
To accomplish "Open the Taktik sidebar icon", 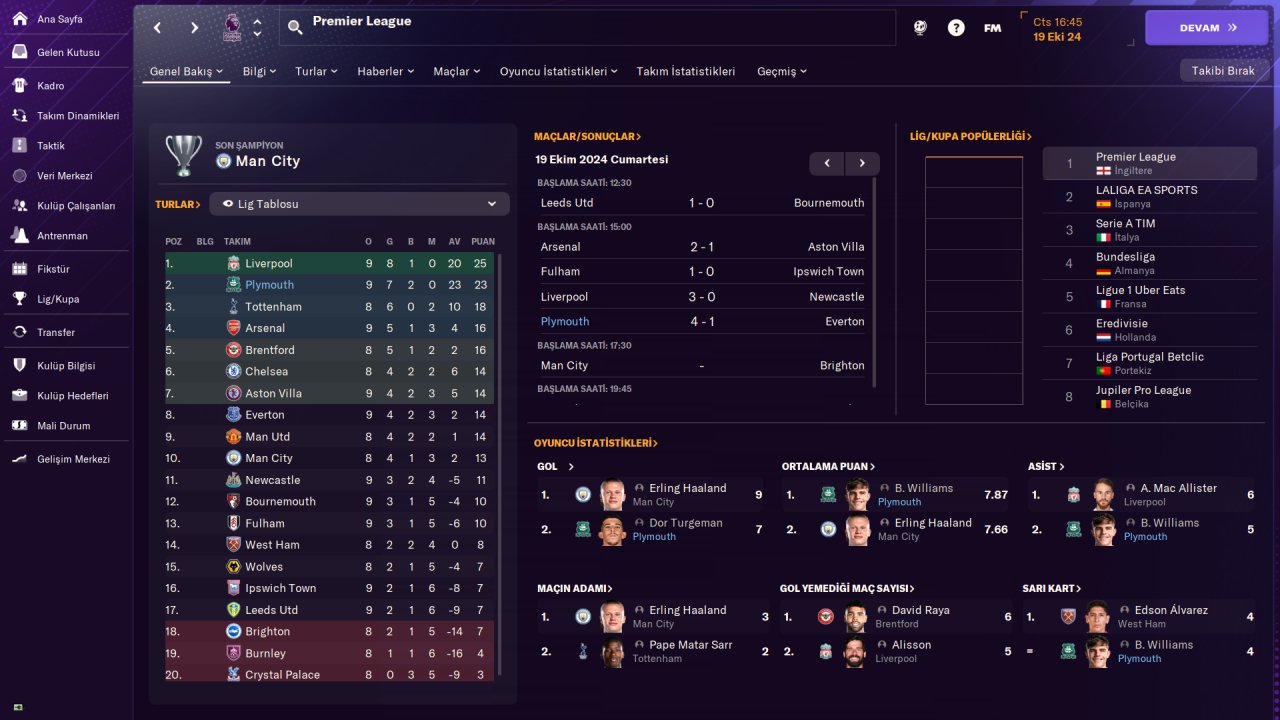I will [19, 145].
